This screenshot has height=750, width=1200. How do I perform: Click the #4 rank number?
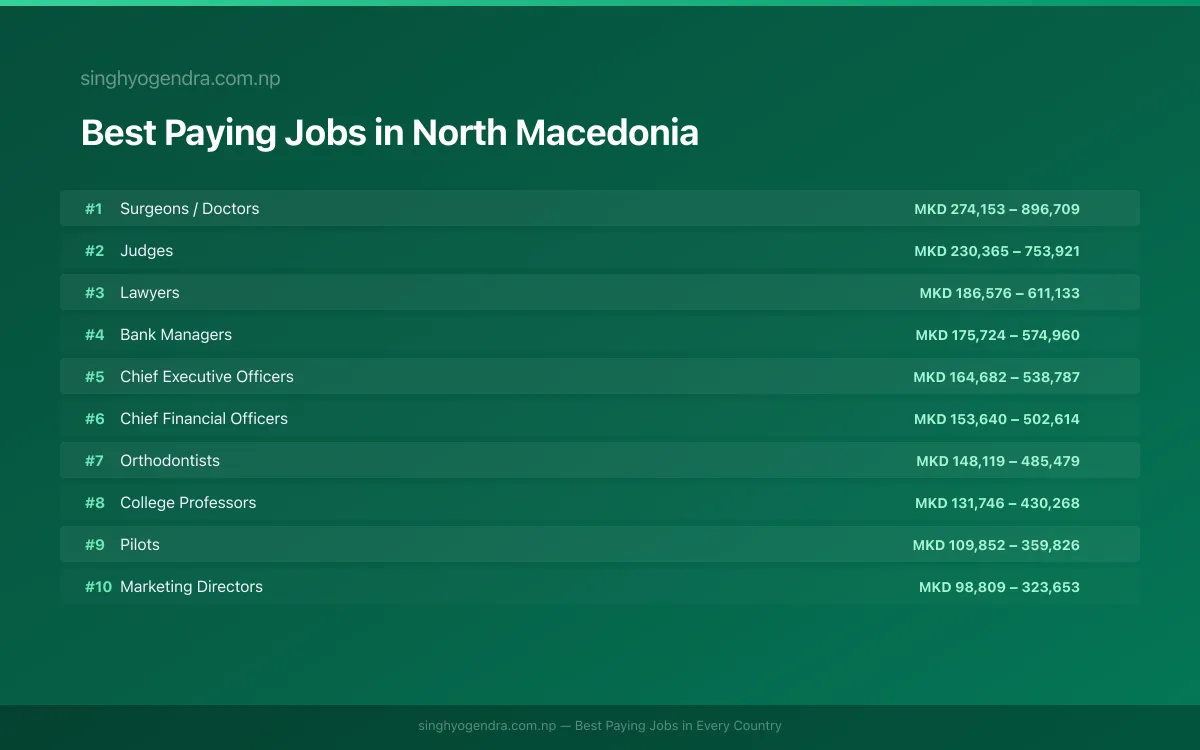click(x=94, y=335)
